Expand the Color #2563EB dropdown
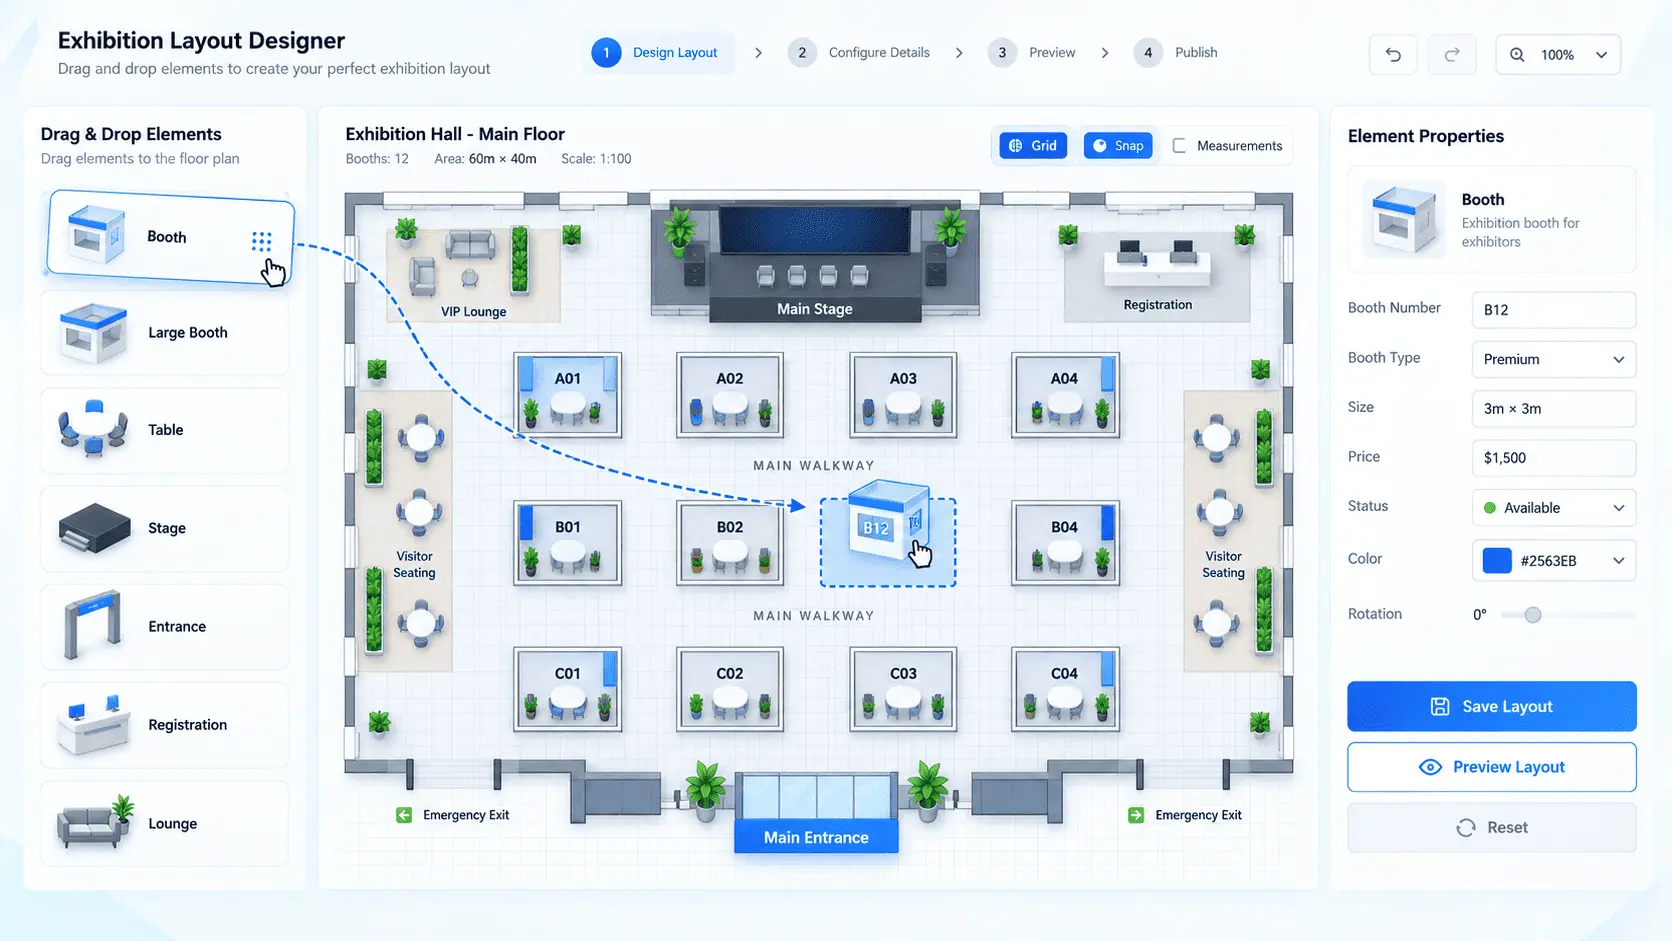 coord(1553,560)
